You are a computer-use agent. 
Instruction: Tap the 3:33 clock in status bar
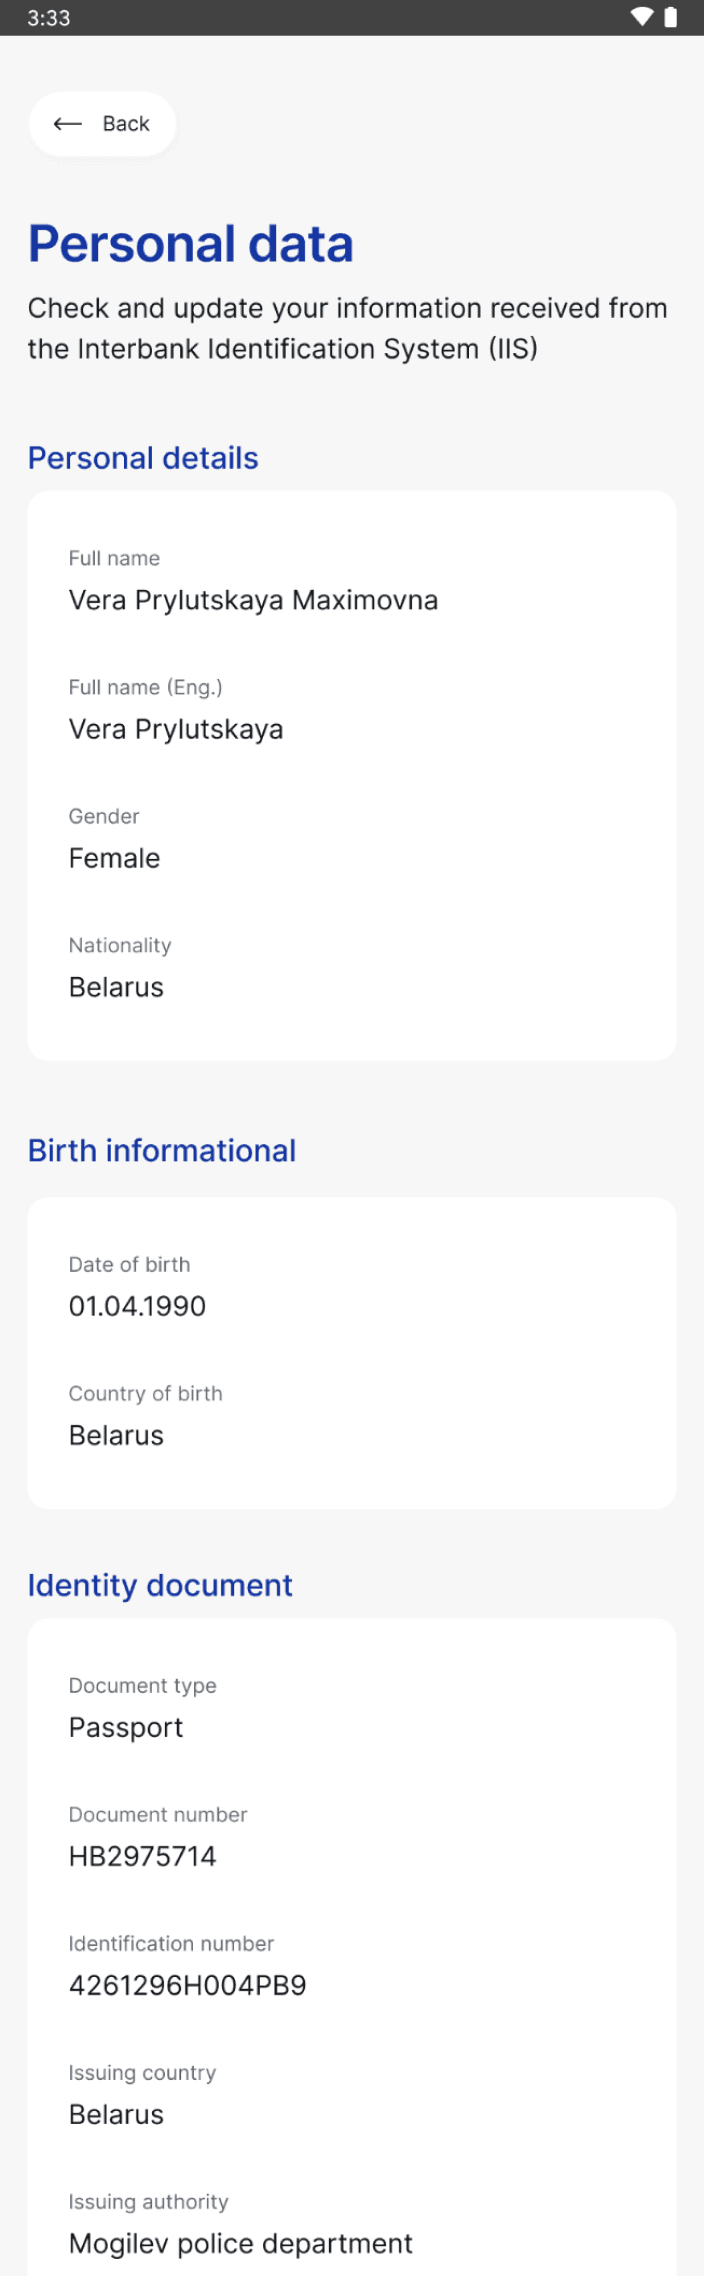48,18
